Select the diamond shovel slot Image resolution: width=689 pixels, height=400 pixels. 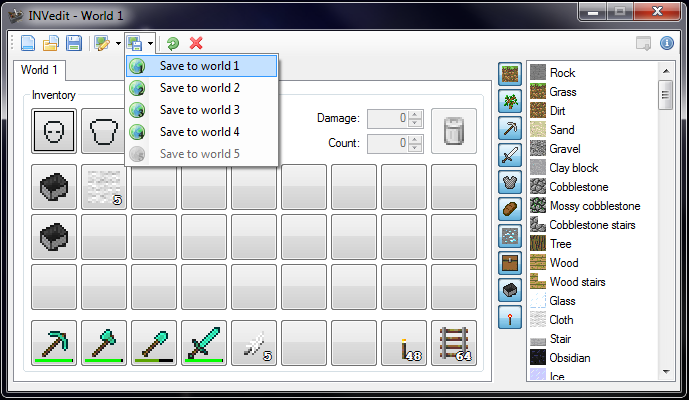[x=154, y=343]
